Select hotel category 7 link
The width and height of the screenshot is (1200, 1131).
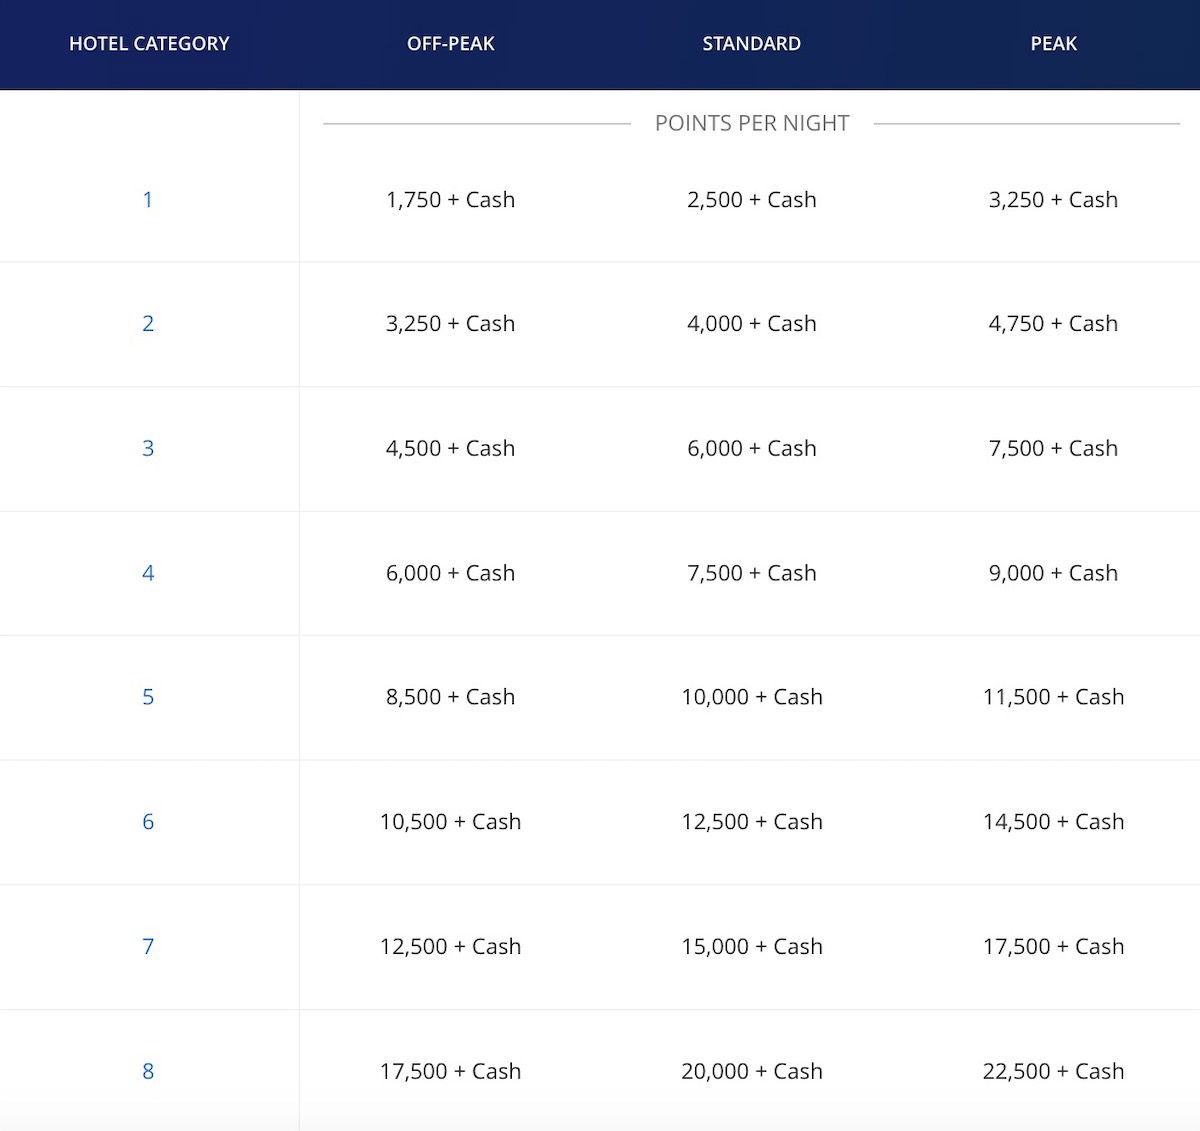(148, 946)
